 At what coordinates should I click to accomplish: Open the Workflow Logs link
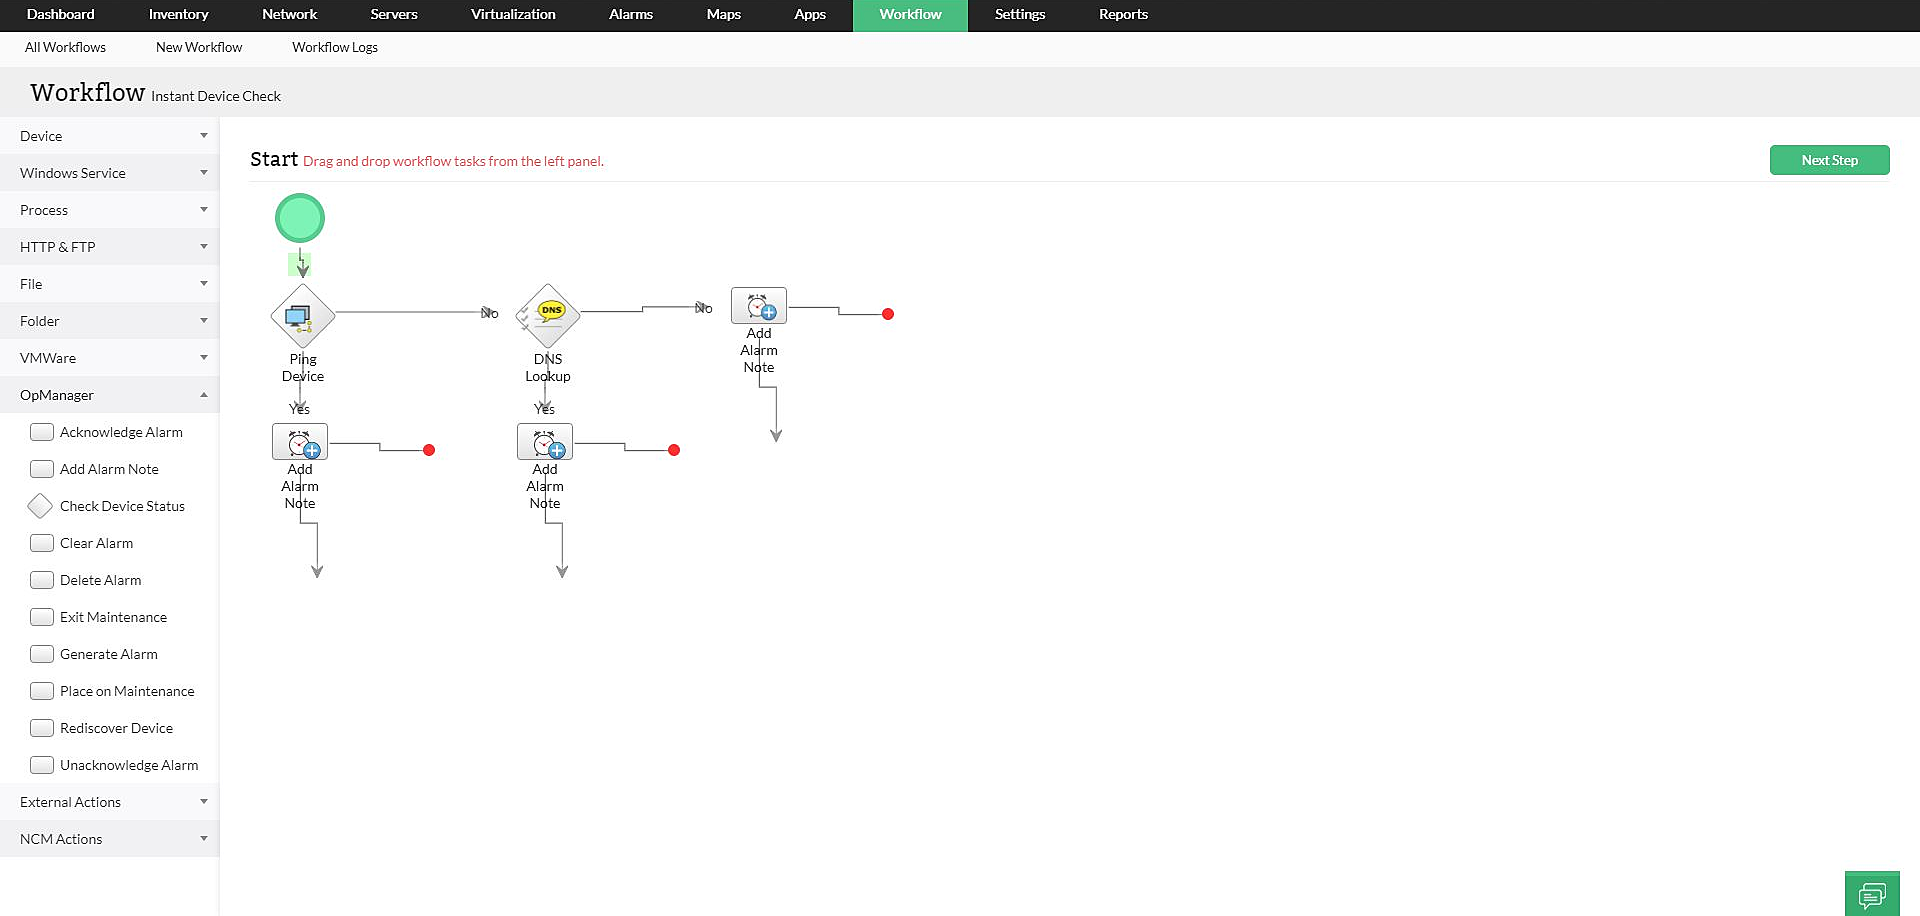point(335,47)
